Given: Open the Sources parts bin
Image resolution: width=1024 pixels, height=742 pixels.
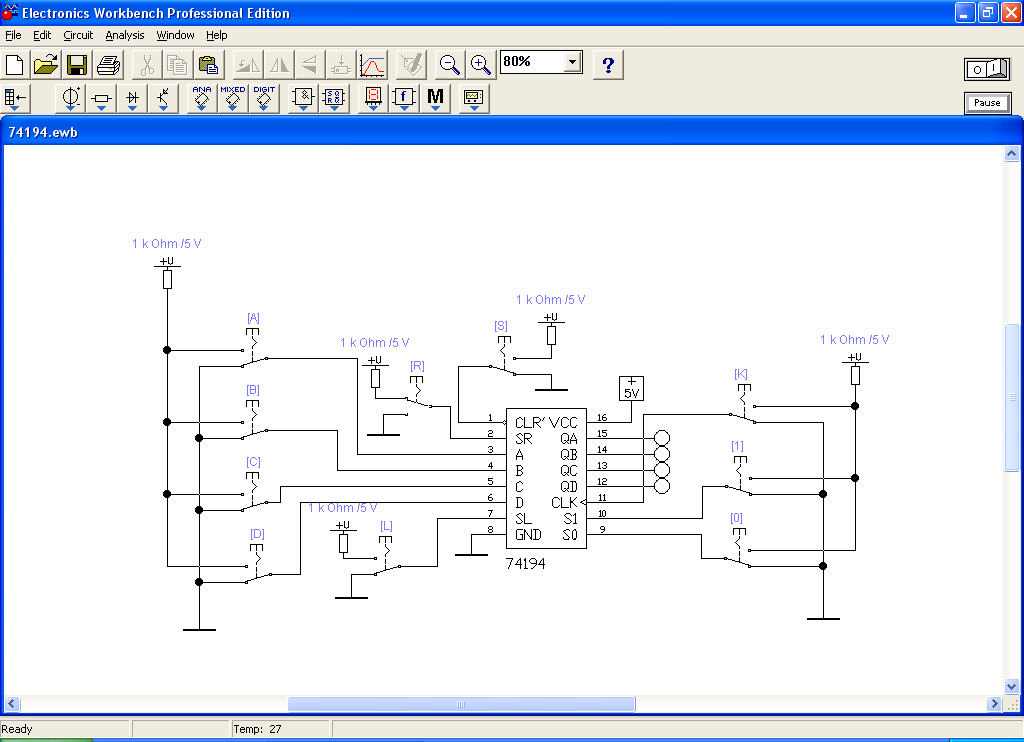Looking at the screenshot, I should coord(71,99).
